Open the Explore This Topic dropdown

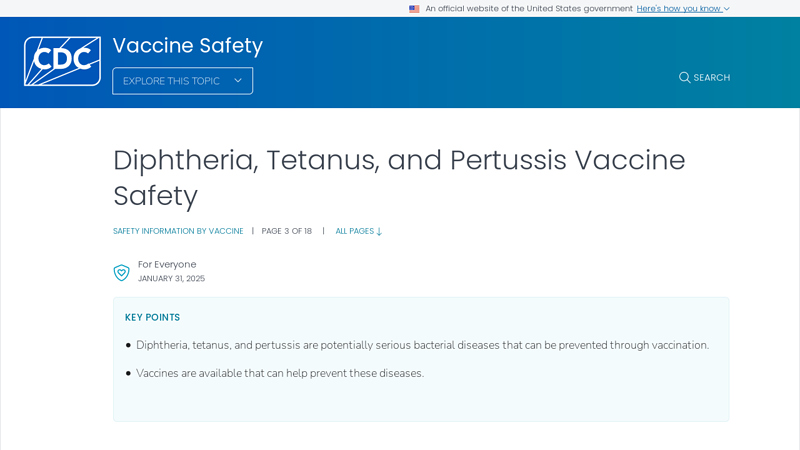coord(183,81)
